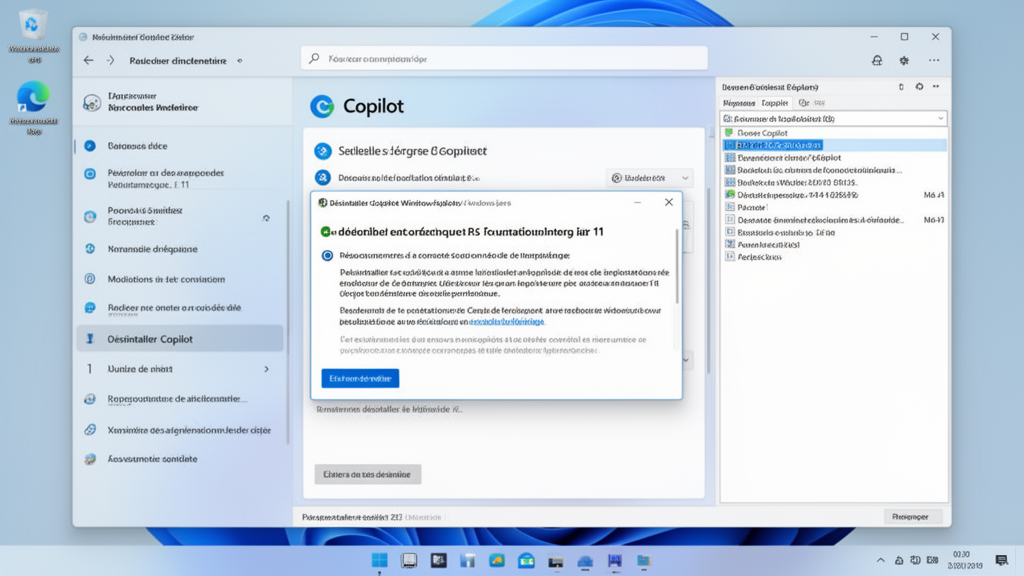Open the Windows Start menu

click(x=379, y=560)
